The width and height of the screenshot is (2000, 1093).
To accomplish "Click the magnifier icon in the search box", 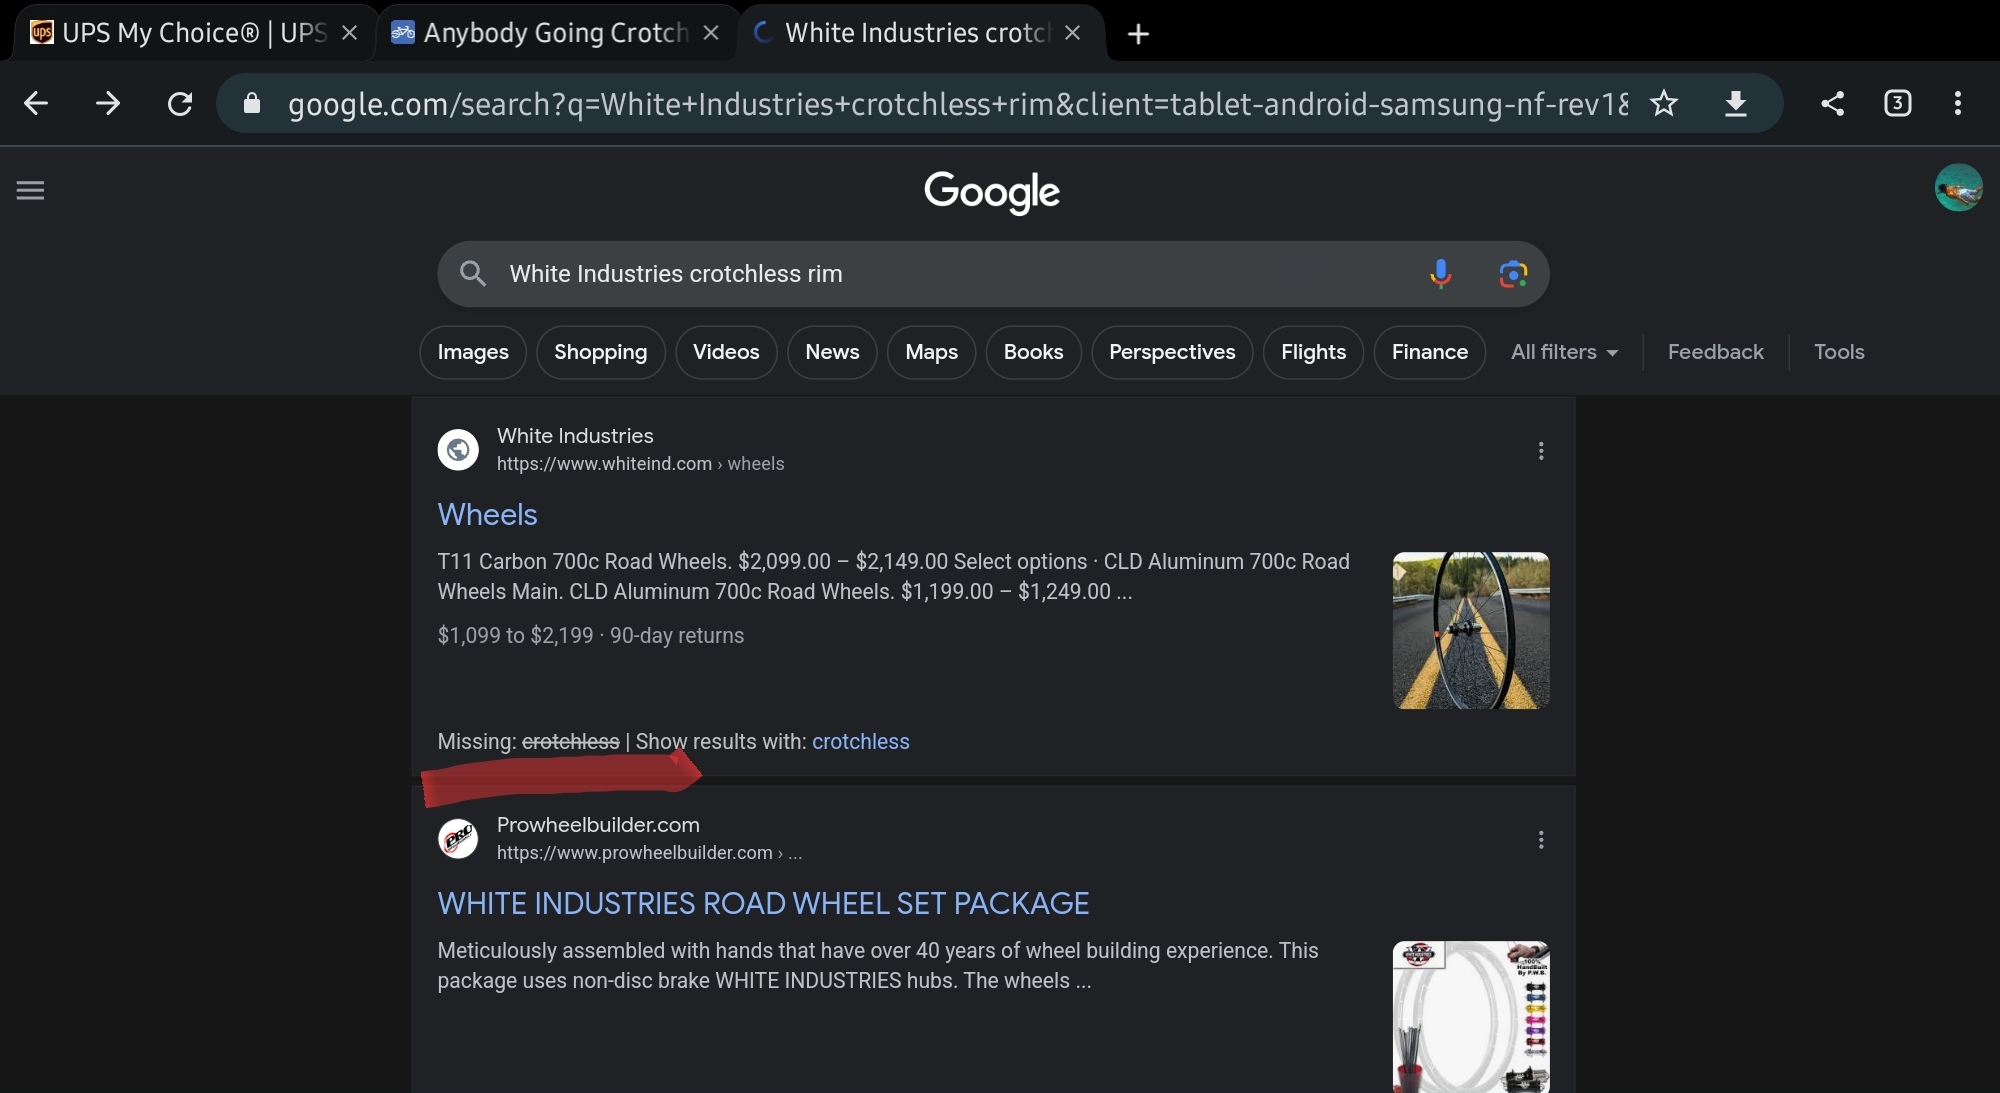I will (x=473, y=273).
